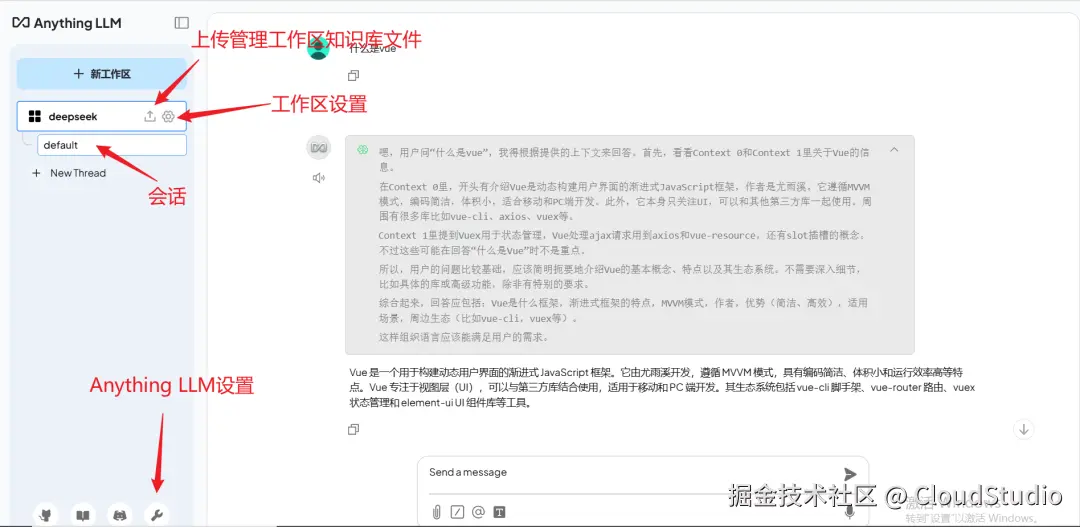Open the default thread
Viewport: 1080px width, 527px height.
click(112, 145)
